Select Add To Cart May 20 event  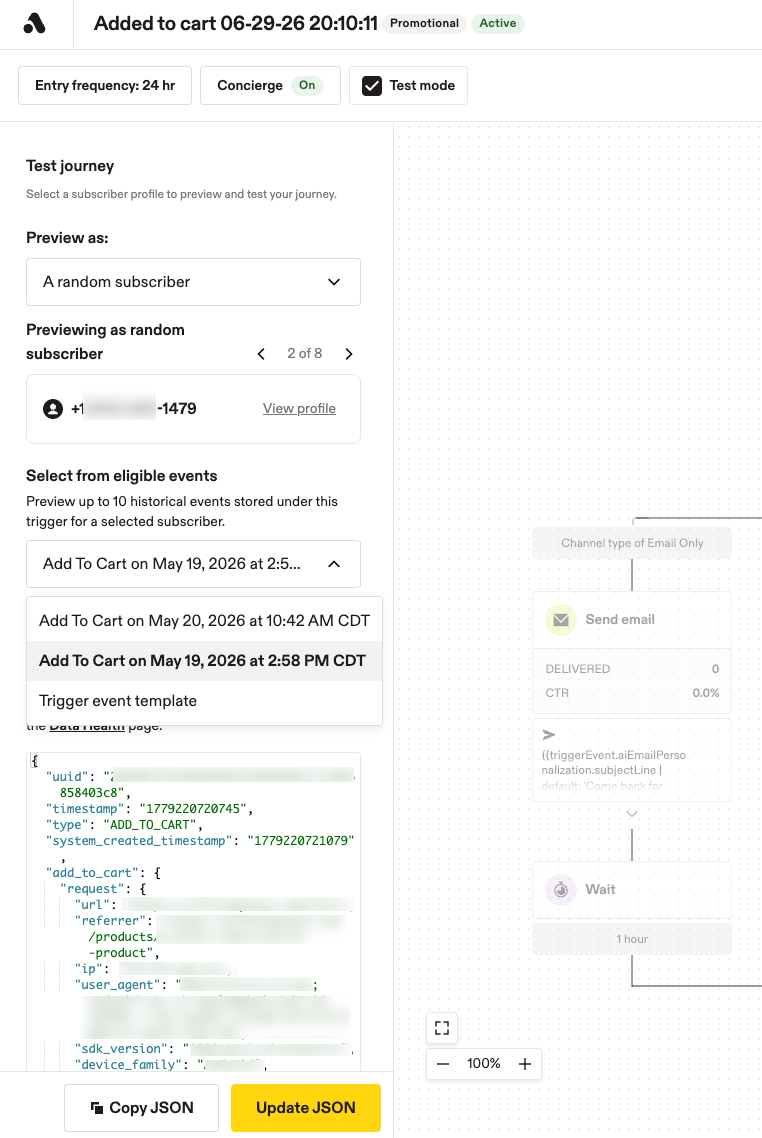(204, 621)
